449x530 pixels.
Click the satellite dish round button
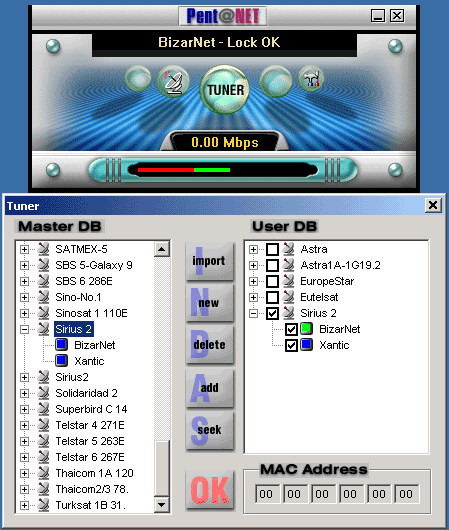pos(173,82)
